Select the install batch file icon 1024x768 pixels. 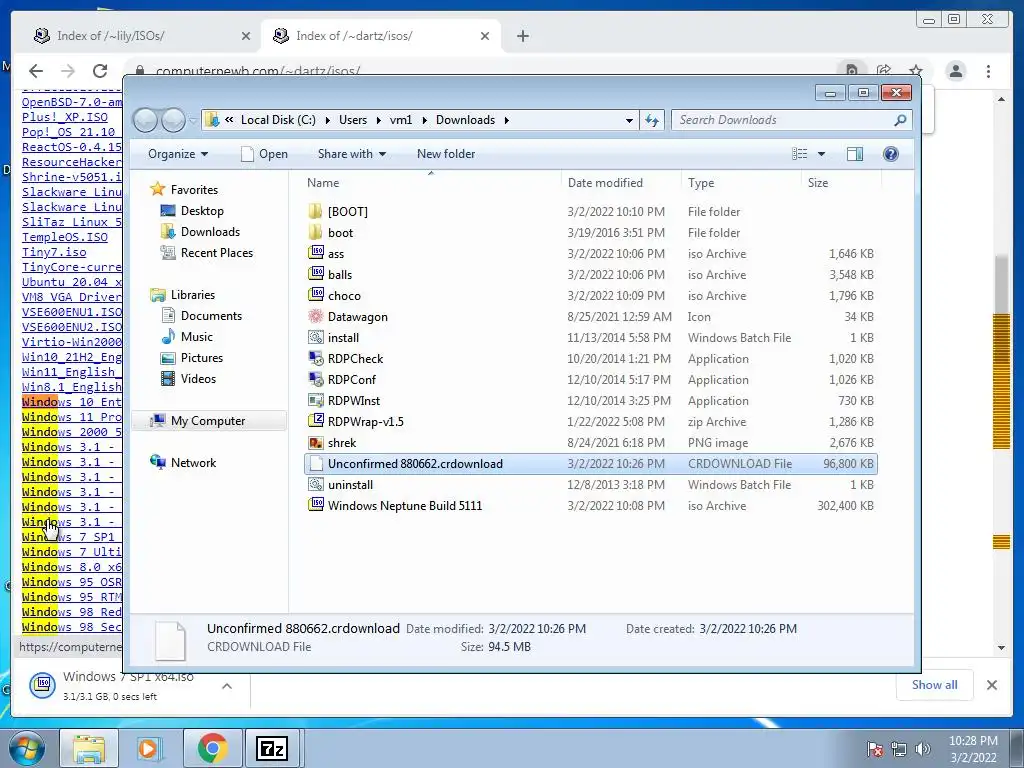(316, 337)
